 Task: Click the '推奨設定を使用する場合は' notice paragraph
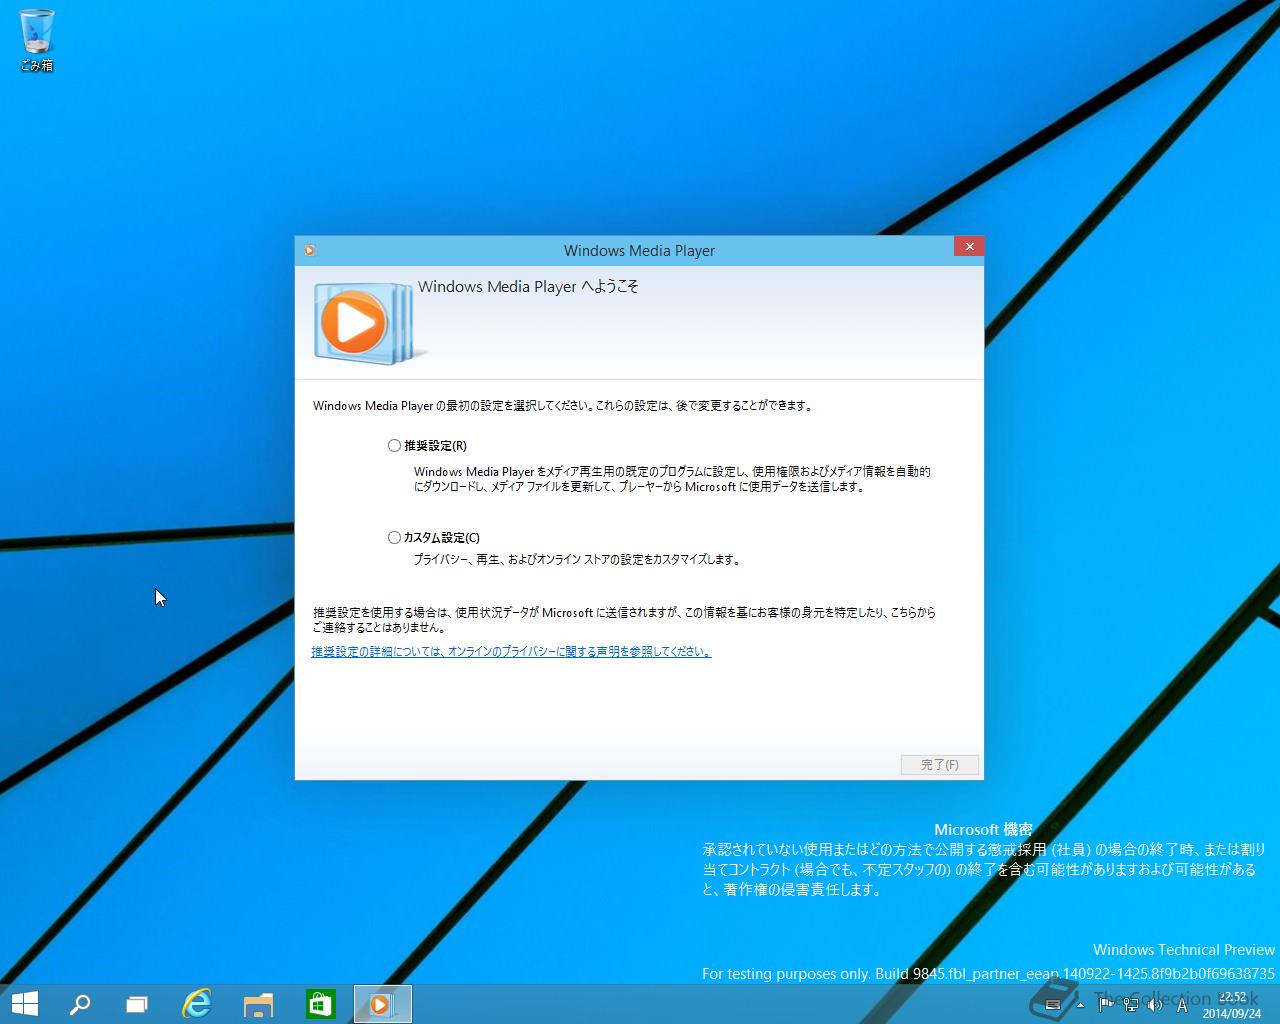click(624, 620)
